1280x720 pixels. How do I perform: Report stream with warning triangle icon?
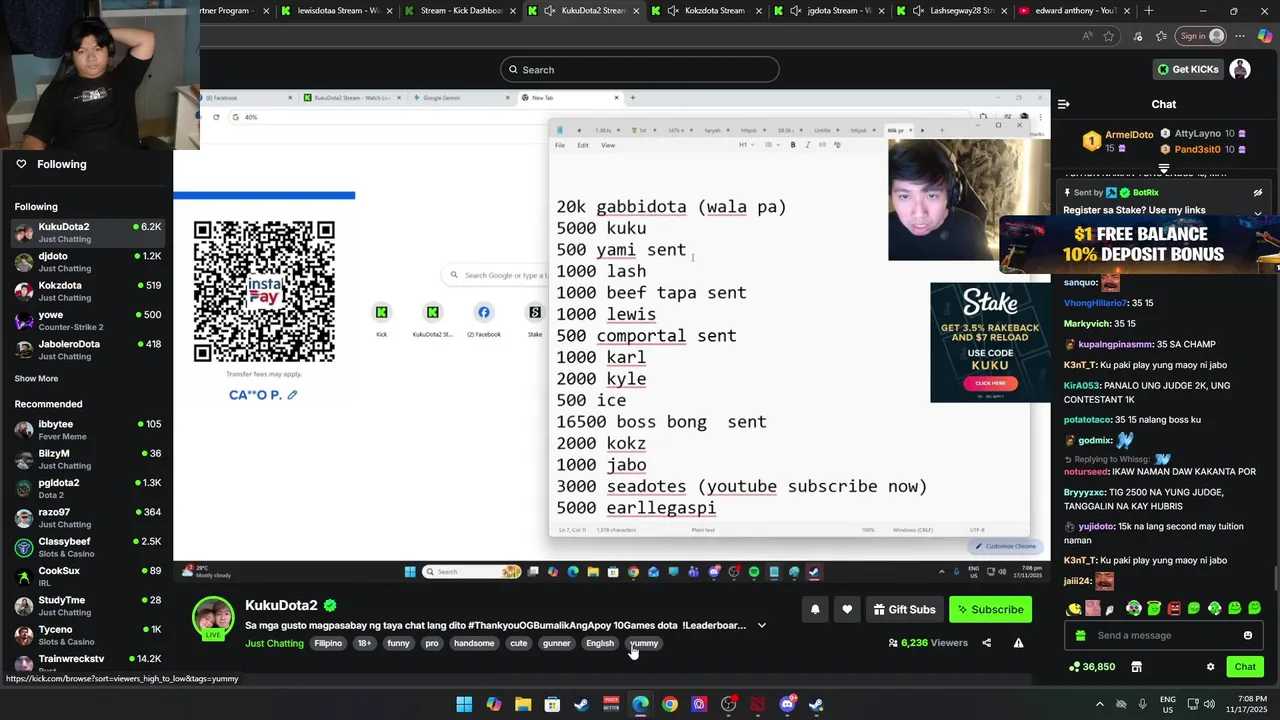(x=1018, y=643)
